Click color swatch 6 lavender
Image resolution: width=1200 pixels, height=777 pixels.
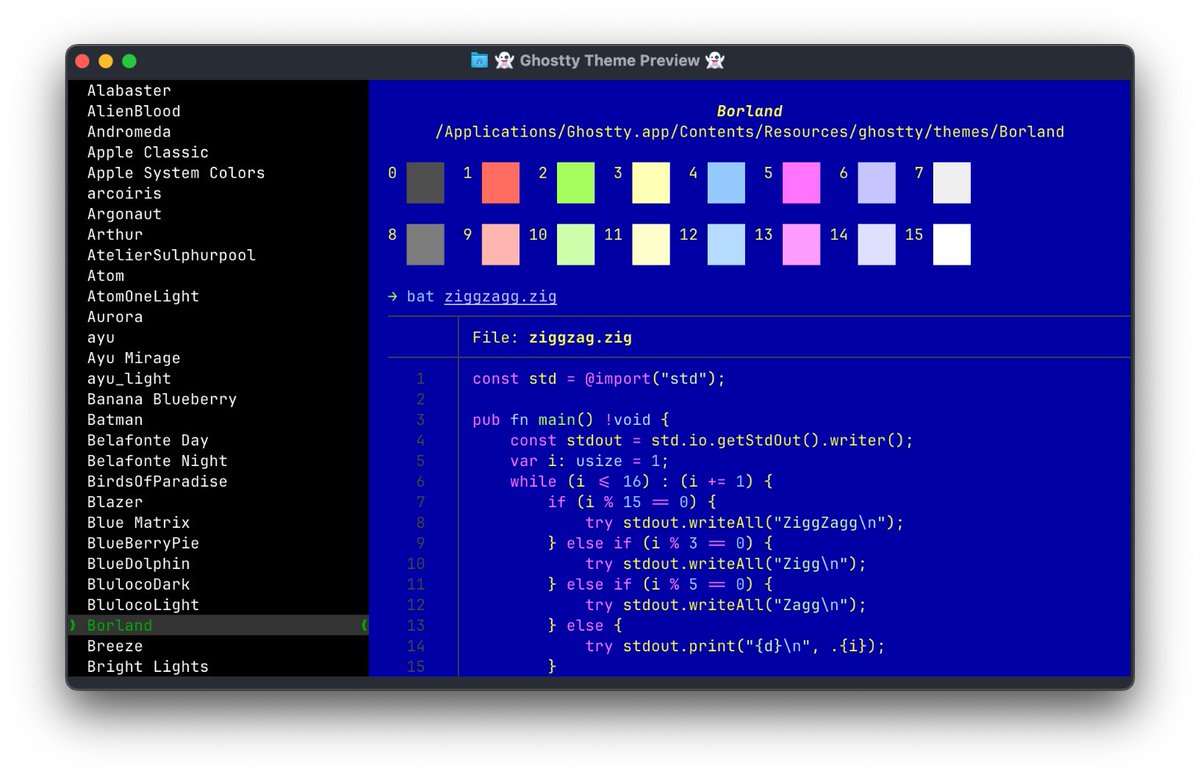877,183
